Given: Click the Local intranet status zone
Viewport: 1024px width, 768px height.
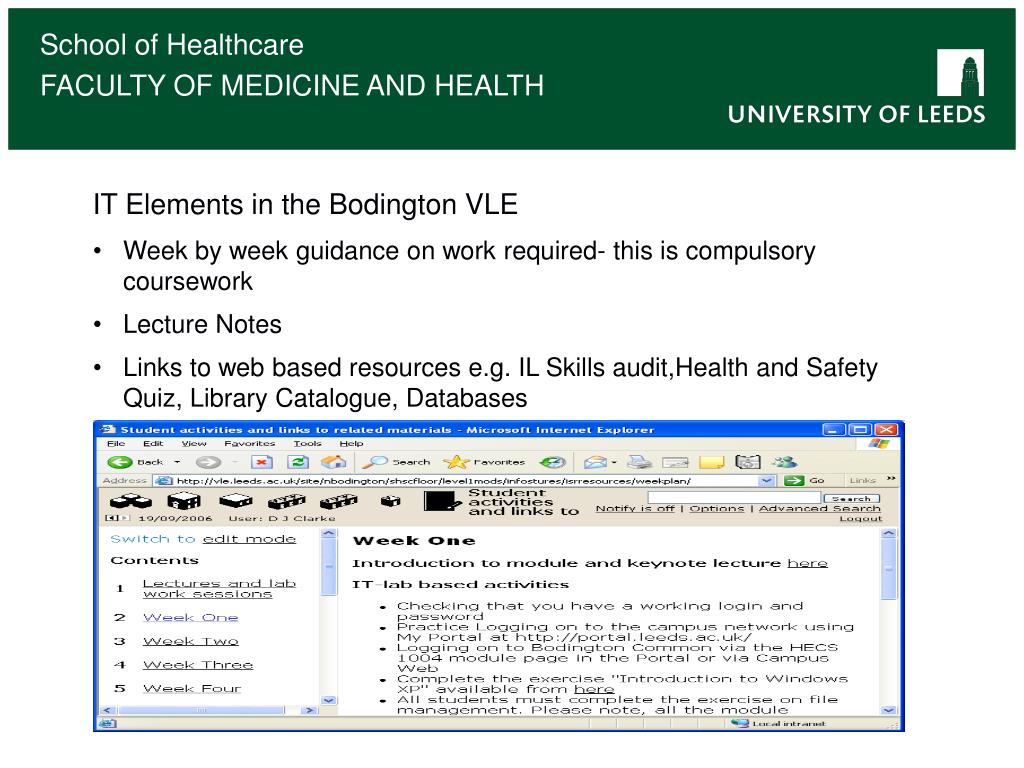Looking at the screenshot, I should (778, 724).
